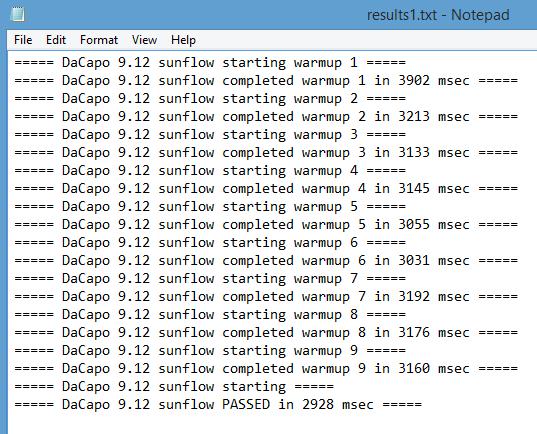Click the final 'sunflow starting' line
The image size is (537, 434).
click(x=174, y=386)
